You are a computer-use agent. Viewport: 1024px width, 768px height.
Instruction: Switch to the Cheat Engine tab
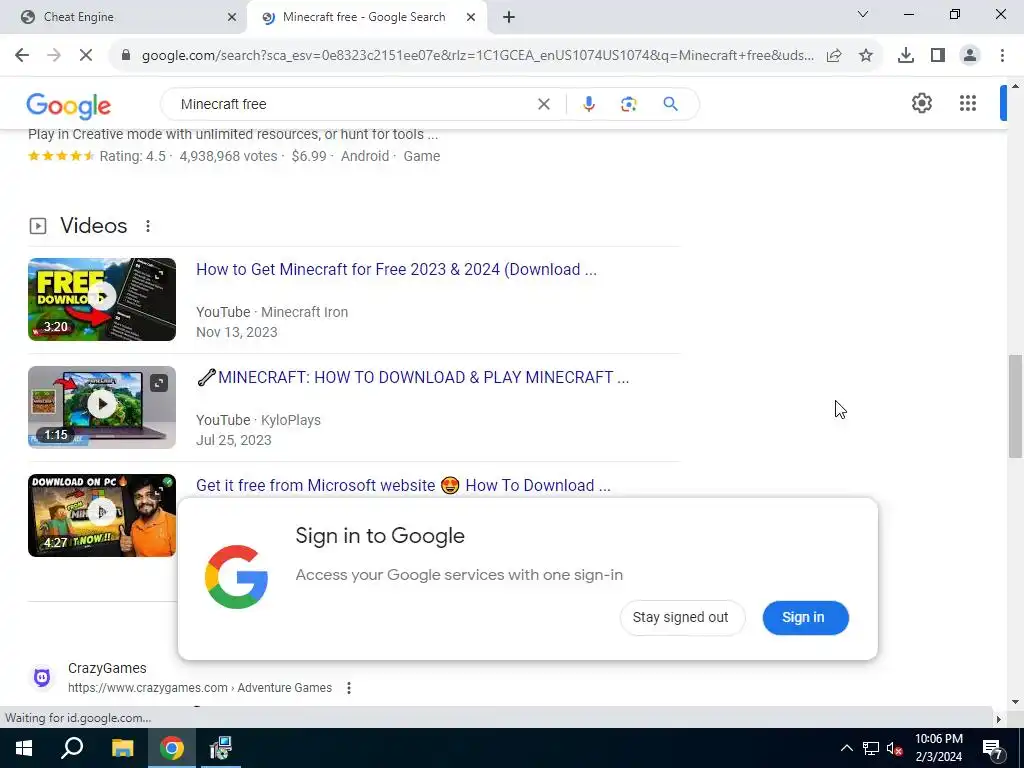pyautogui.click(x=123, y=17)
